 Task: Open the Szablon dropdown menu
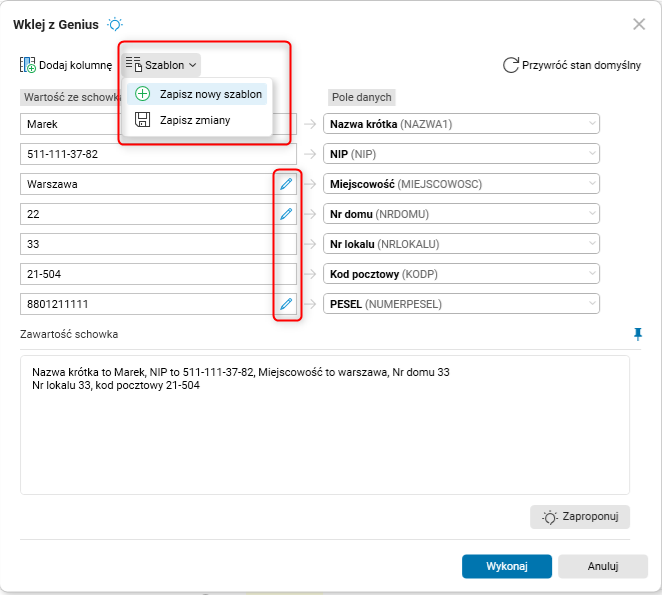point(163,65)
